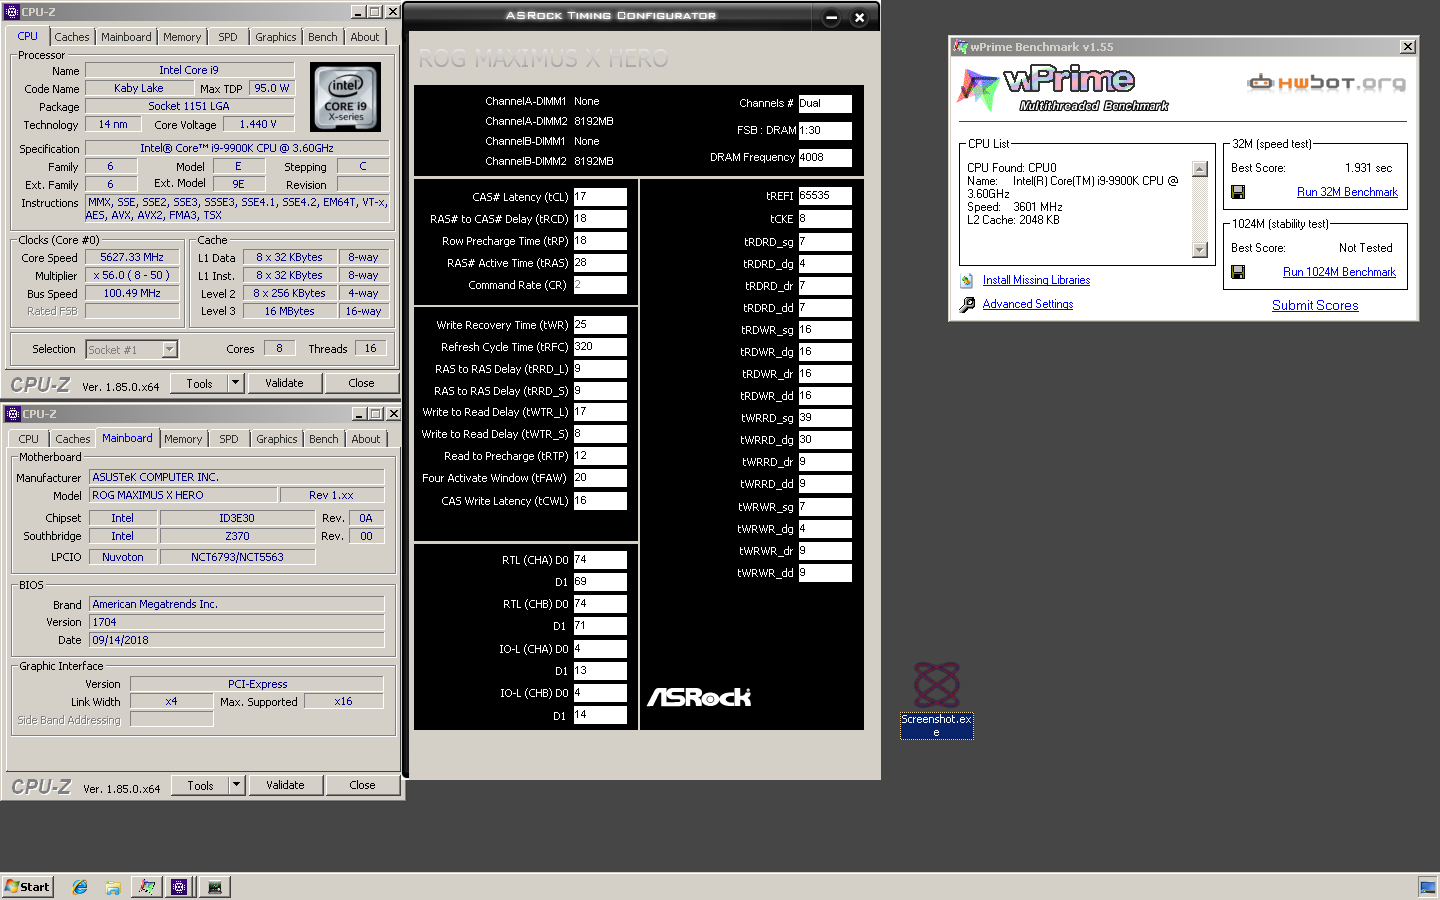
Task: Open Bench tab in upper CPU-Z window
Action: (x=323, y=37)
